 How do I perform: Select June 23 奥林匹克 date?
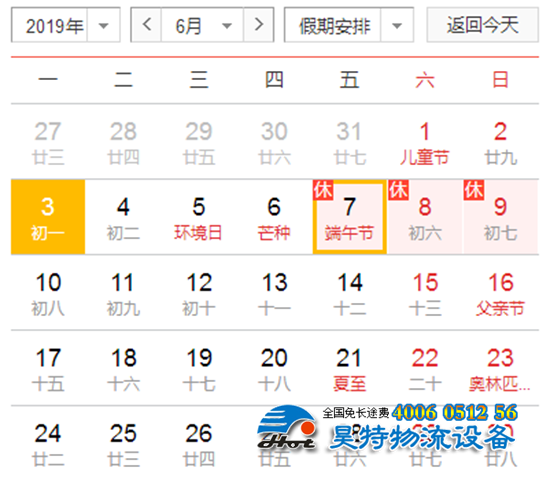(x=501, y=368)
